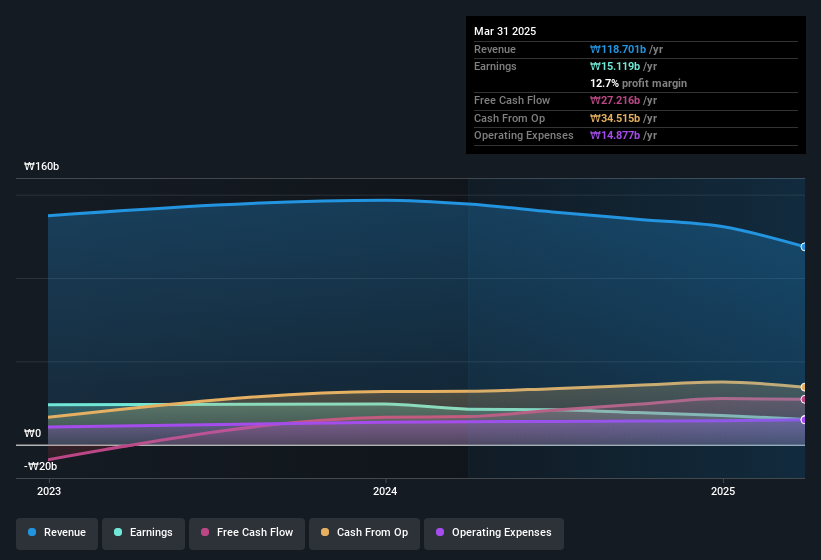This screenshot has height=560, width=821.
Task: Click the Operating Expenses tooltip label
Action: pos(524,136)
